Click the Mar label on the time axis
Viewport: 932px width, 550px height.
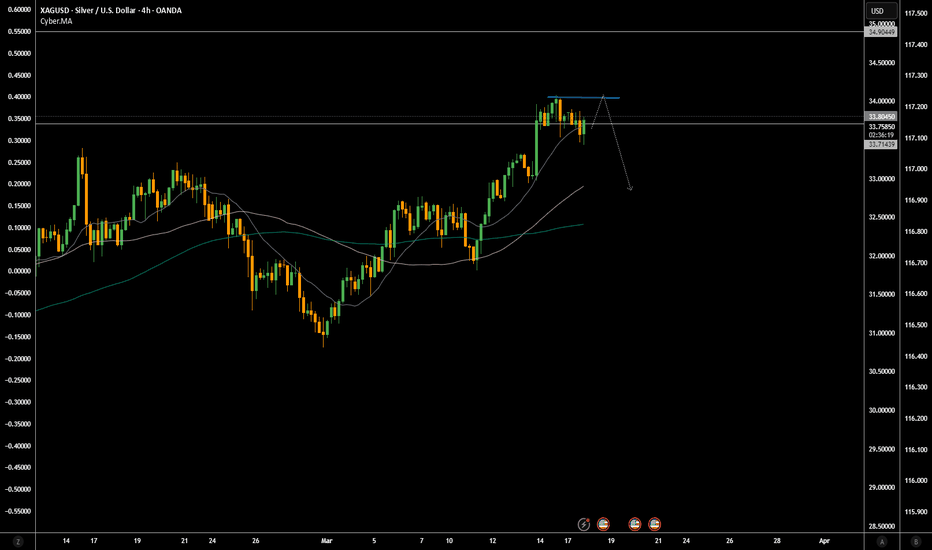coord(326,540)
